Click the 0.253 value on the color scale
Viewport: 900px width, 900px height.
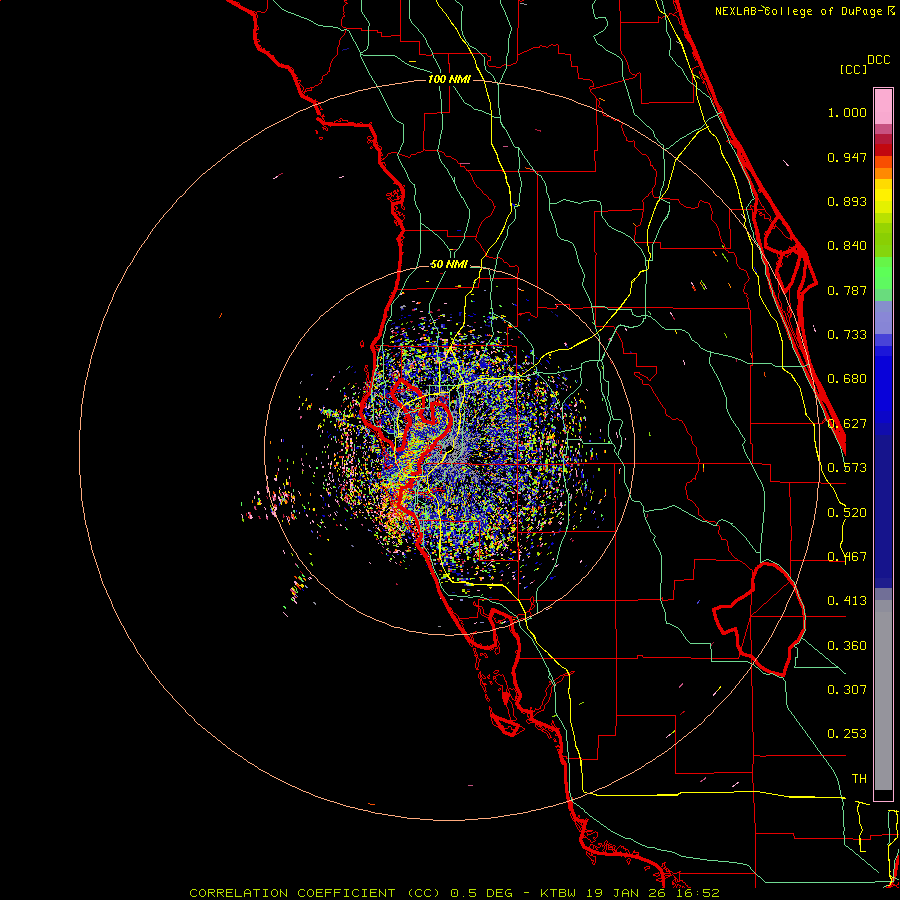click(x=847, y=734)
